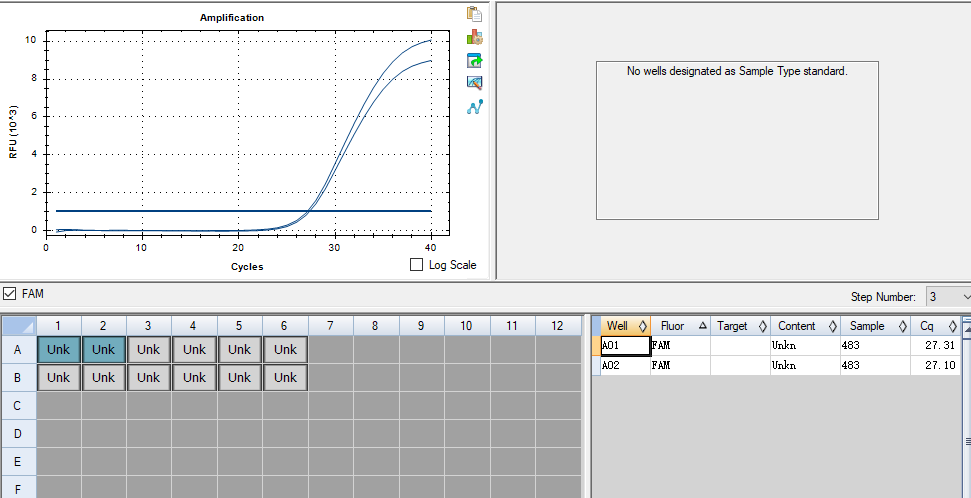Select well B3 in the plate grid

[149, 377]
